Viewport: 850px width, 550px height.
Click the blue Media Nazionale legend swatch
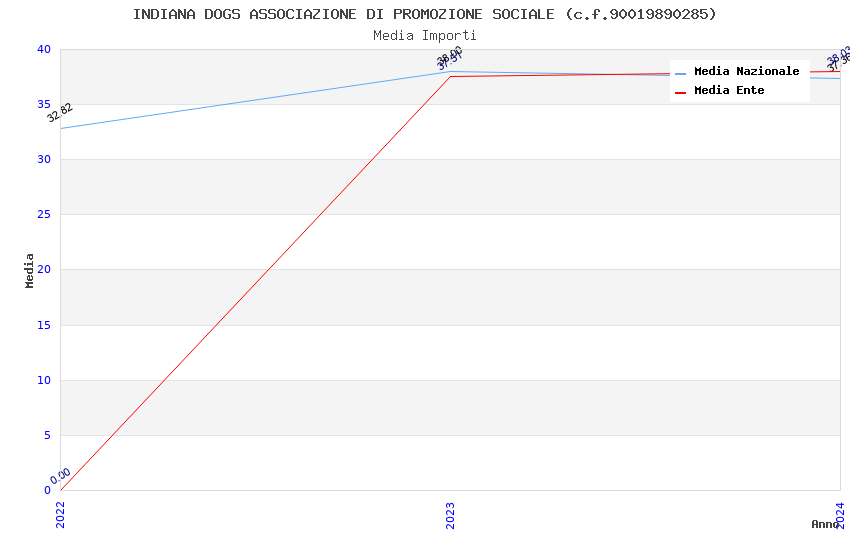[x=680, y=74]
